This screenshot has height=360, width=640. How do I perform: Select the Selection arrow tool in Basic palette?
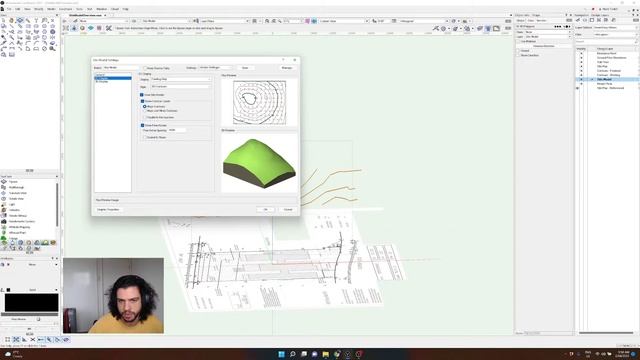click(3, 20)
